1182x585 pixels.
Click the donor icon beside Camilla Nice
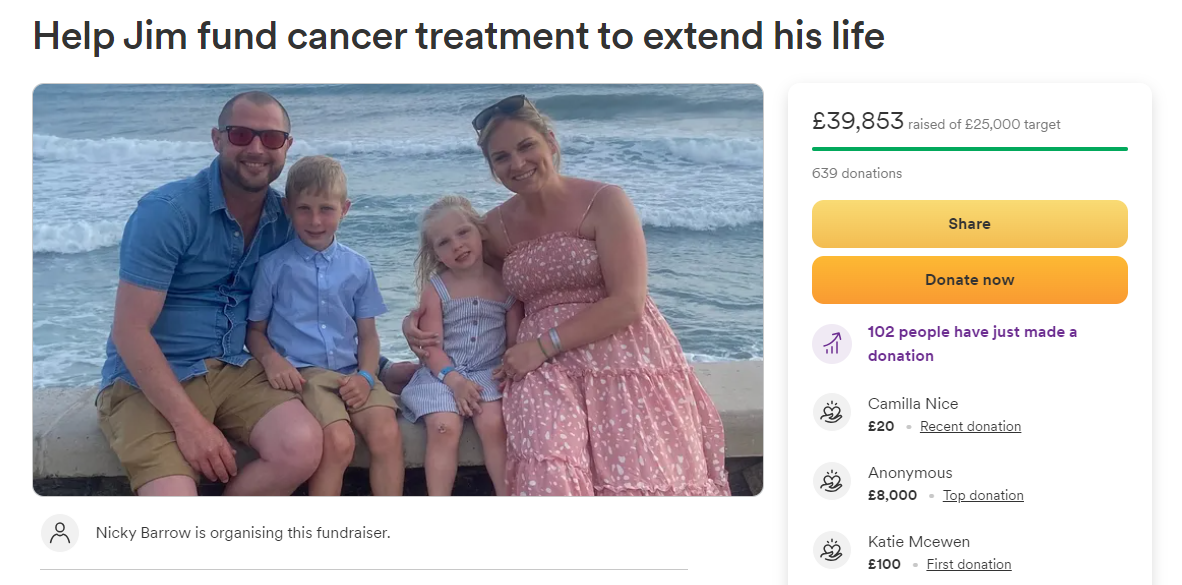click(831, 413)
